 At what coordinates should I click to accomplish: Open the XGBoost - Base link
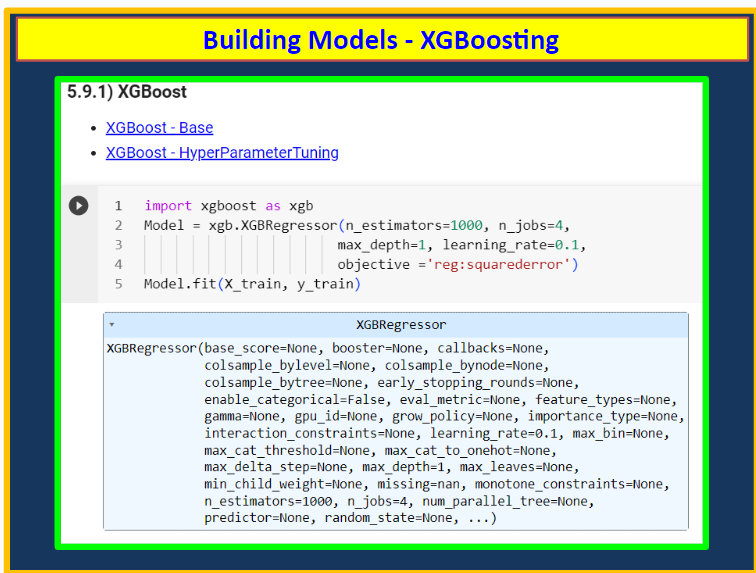160,128
